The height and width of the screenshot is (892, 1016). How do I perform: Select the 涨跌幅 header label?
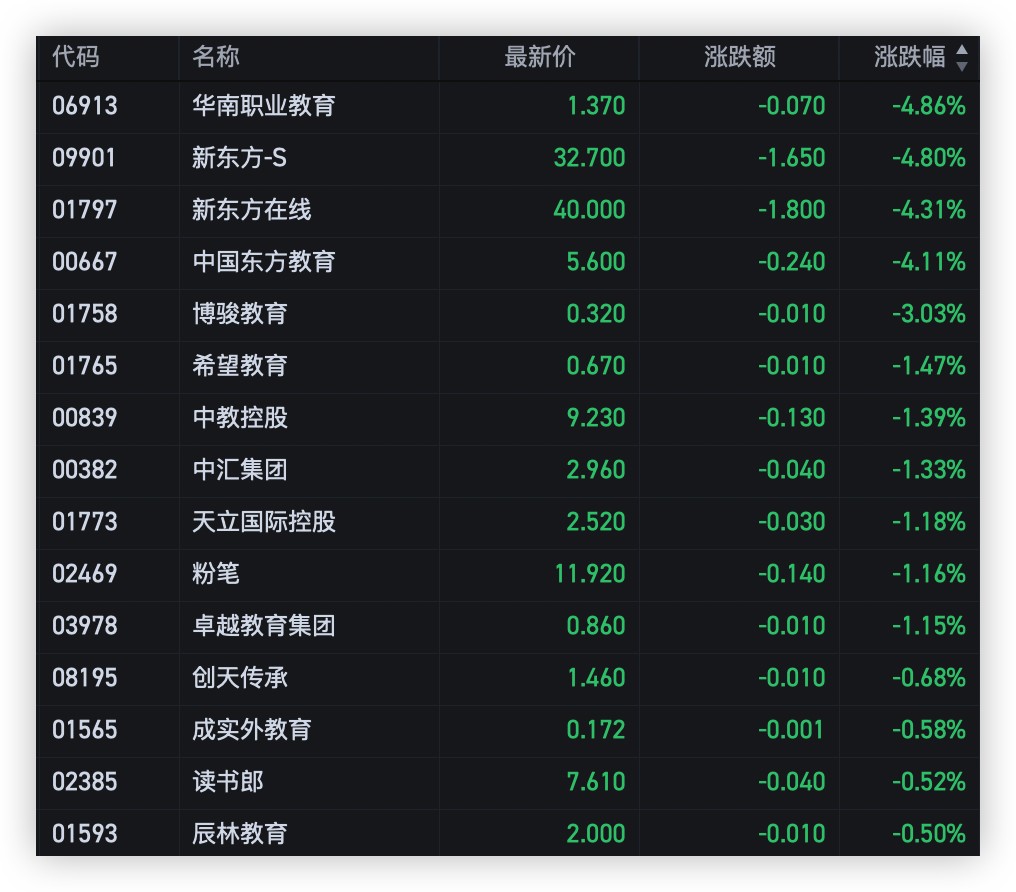908,57
